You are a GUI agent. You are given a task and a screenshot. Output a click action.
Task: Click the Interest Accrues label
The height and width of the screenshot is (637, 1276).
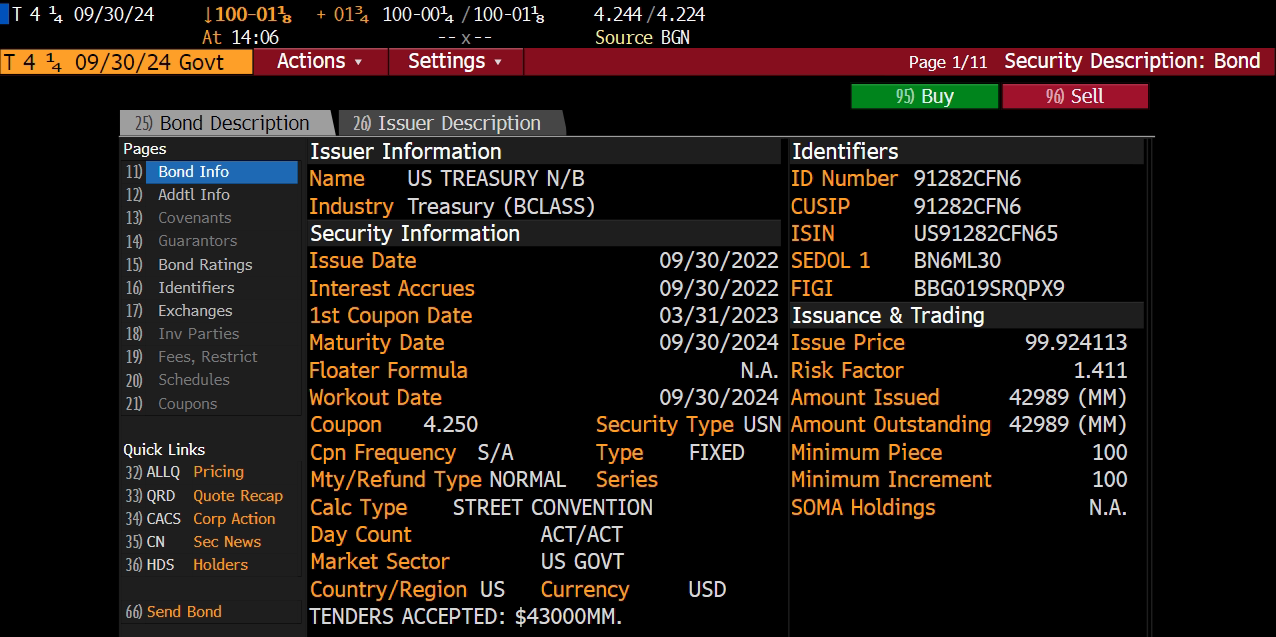[x=392, y=288]
